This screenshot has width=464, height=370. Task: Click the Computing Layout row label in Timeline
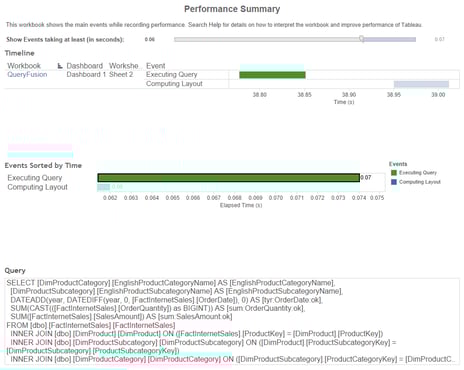[x=174, y=84]
